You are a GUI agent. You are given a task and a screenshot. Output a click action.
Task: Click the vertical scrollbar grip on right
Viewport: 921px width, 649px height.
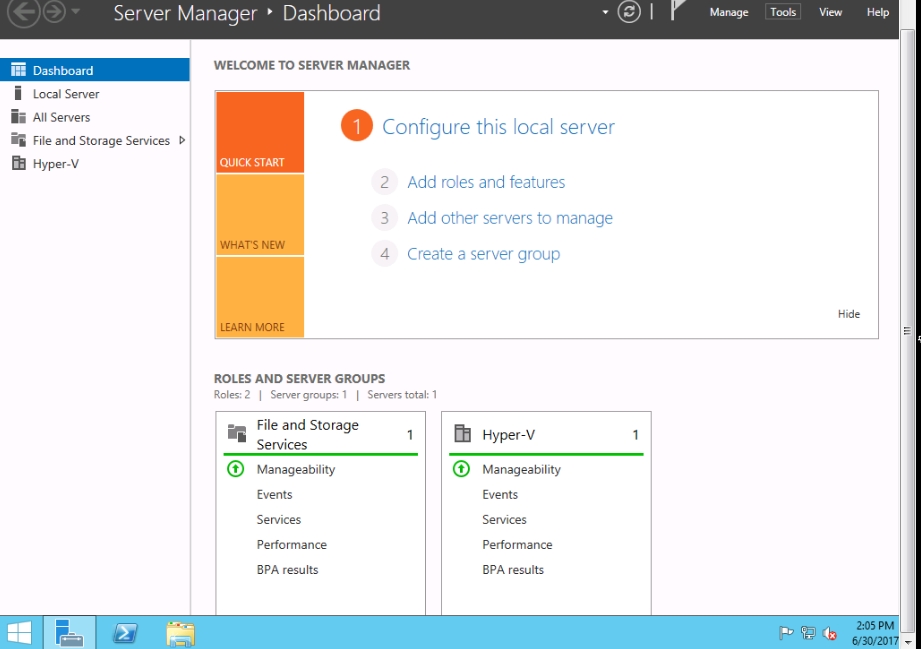tap(907, 331)
